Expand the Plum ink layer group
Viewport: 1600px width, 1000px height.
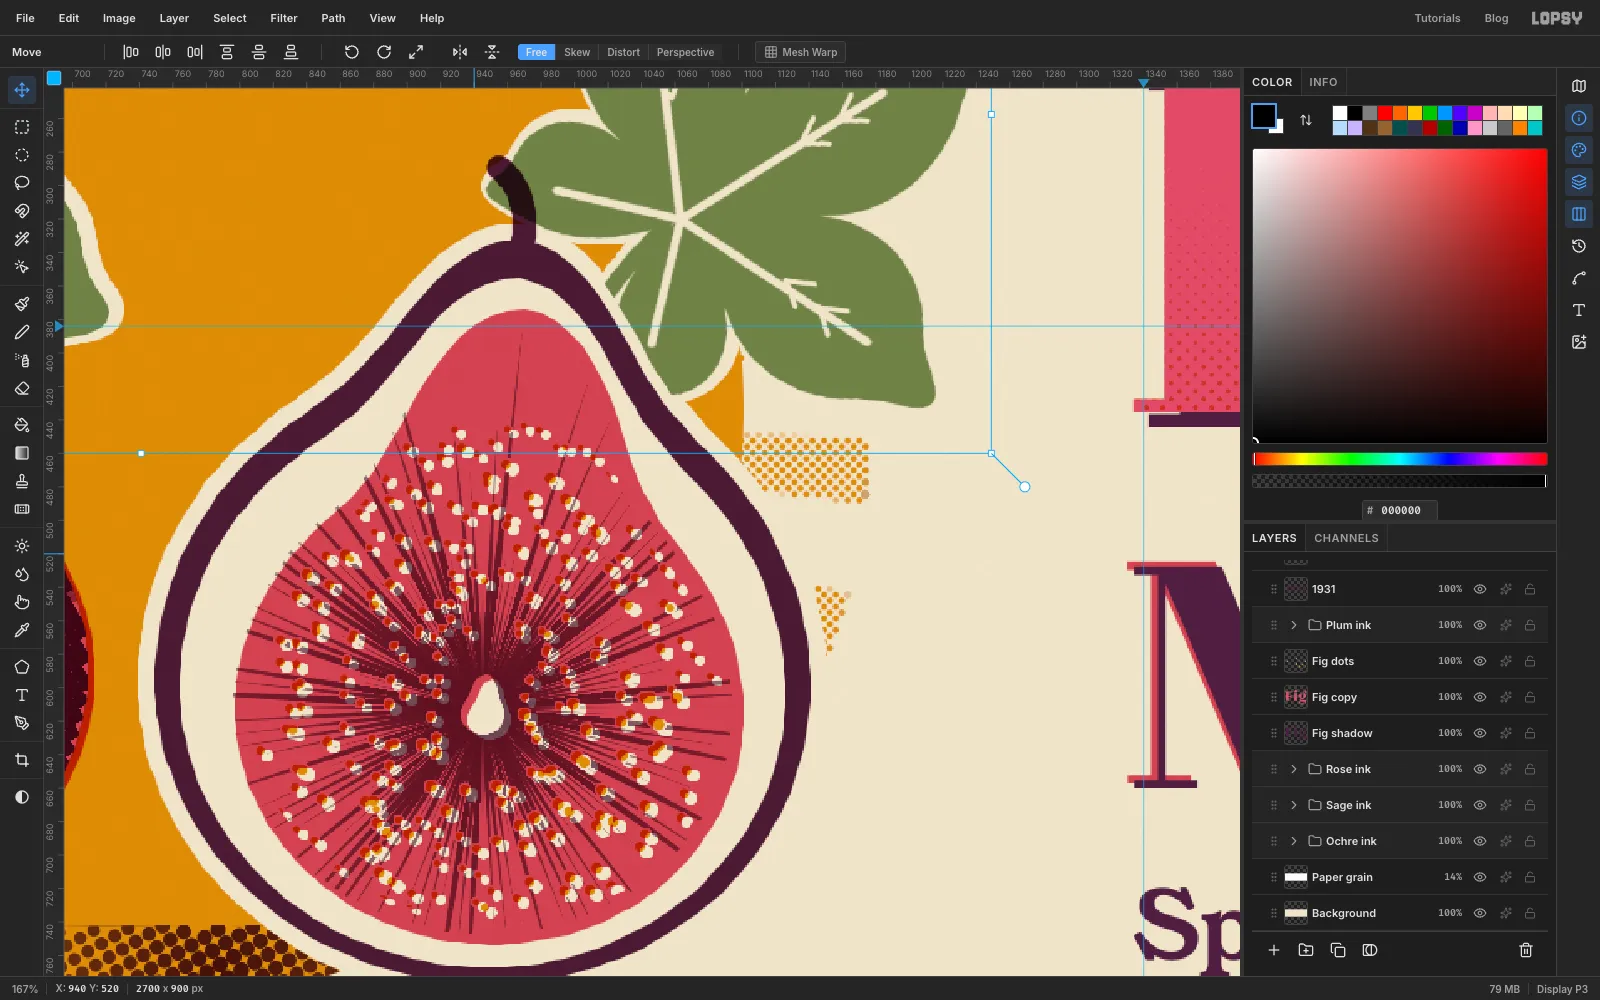[x=1294, y=625]
